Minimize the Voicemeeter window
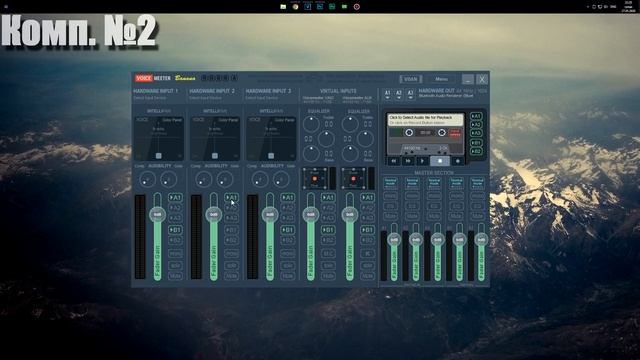 (468, 79)
